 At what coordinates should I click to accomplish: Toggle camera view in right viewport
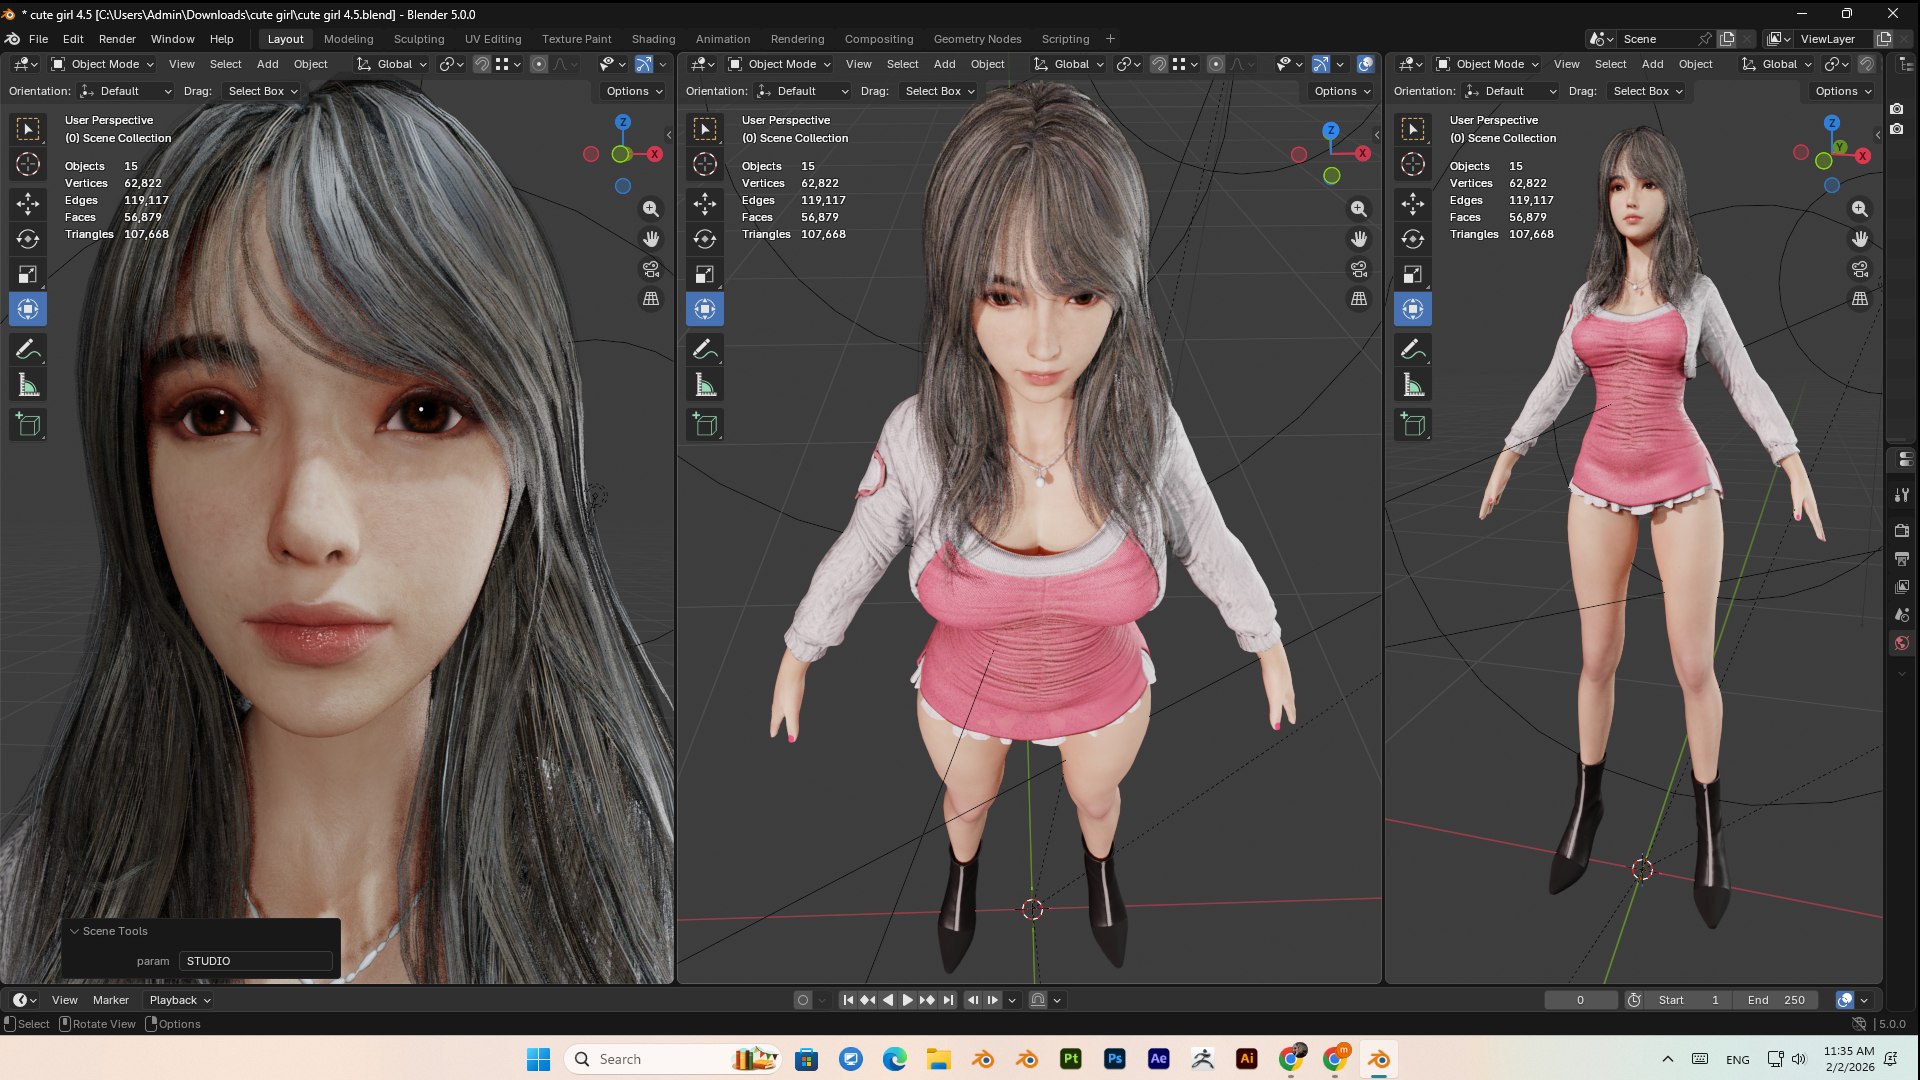(1860, 269)
